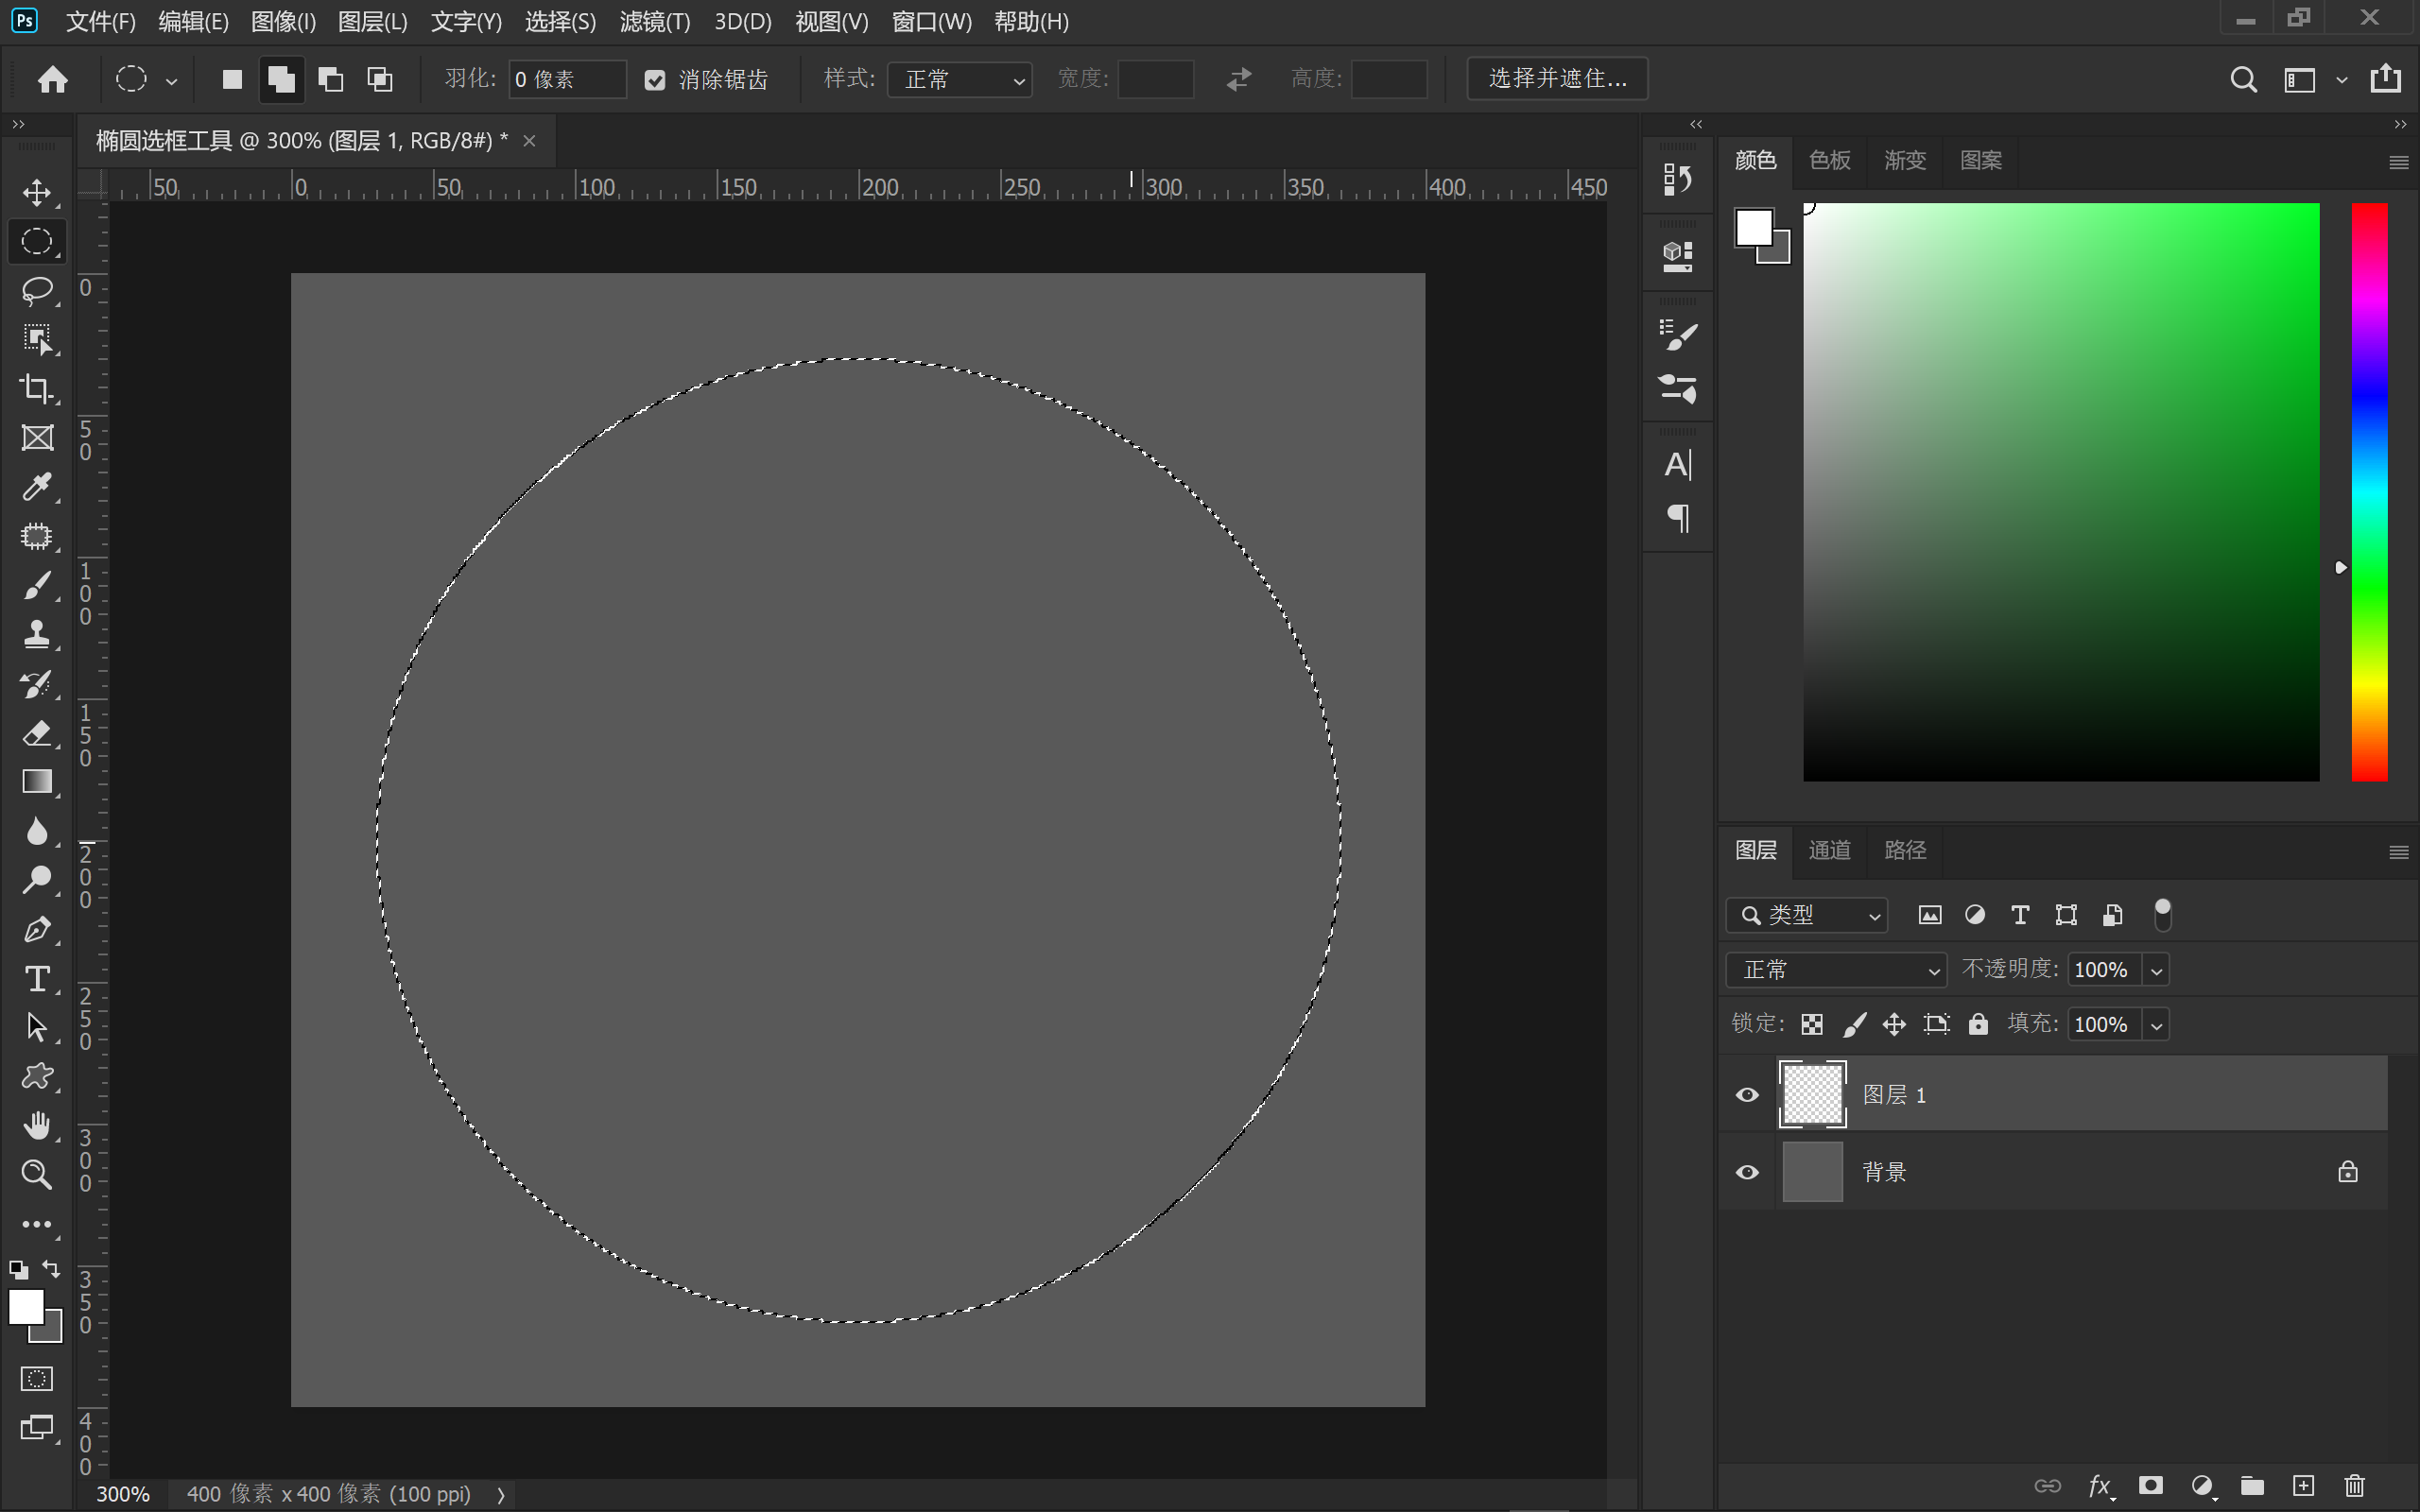Expand status bar info arrow
Screen dimensions: 2420x1512
501,1494
